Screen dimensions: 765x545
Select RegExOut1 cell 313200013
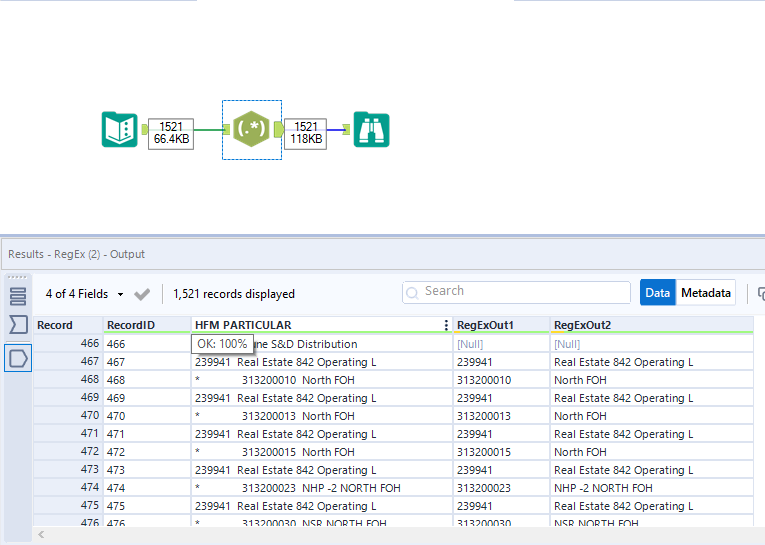tap(501, 416)
